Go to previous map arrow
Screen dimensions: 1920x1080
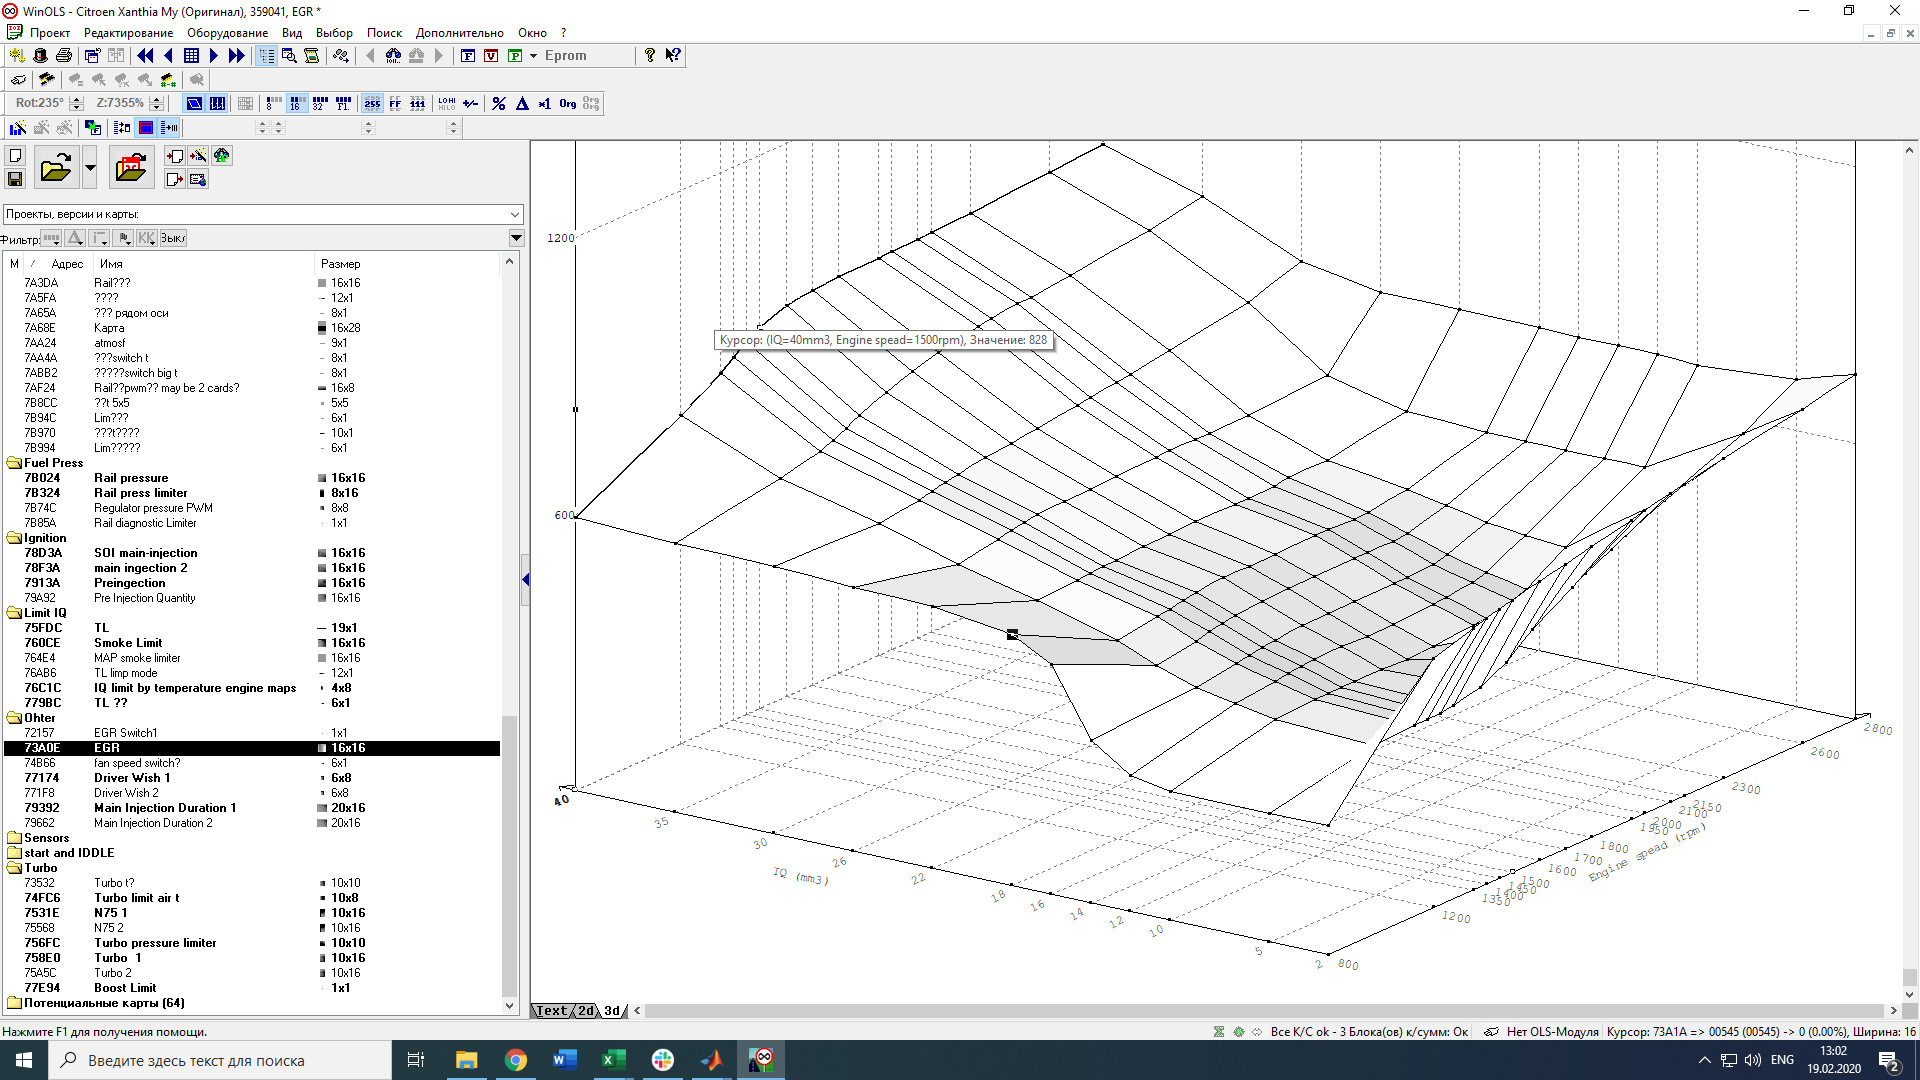169,56
